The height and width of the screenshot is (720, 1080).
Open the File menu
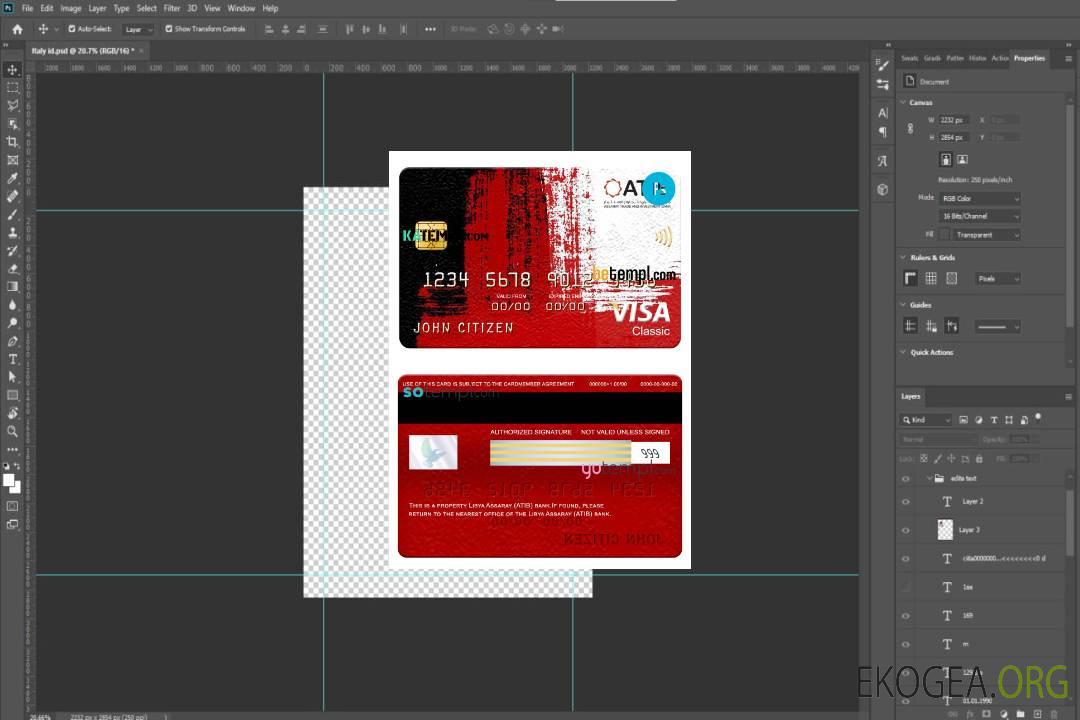click(28, 8)
